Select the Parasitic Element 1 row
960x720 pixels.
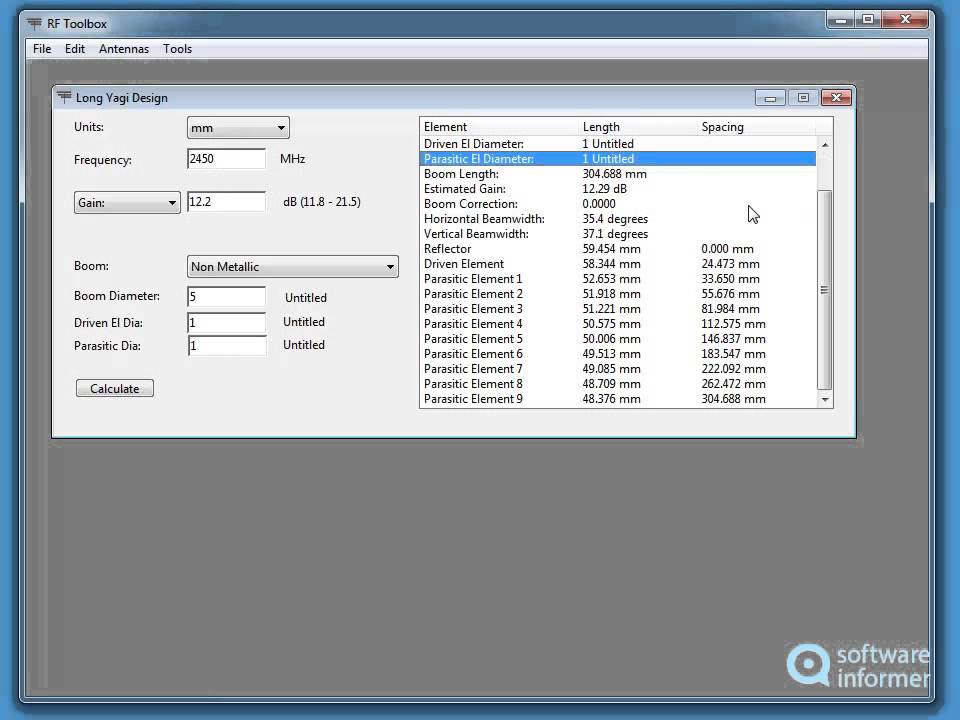[618, 279]
